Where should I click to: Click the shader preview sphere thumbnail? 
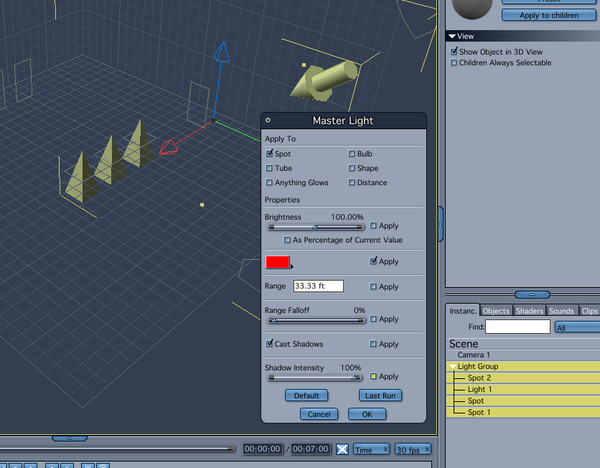[x=471, y=8]
